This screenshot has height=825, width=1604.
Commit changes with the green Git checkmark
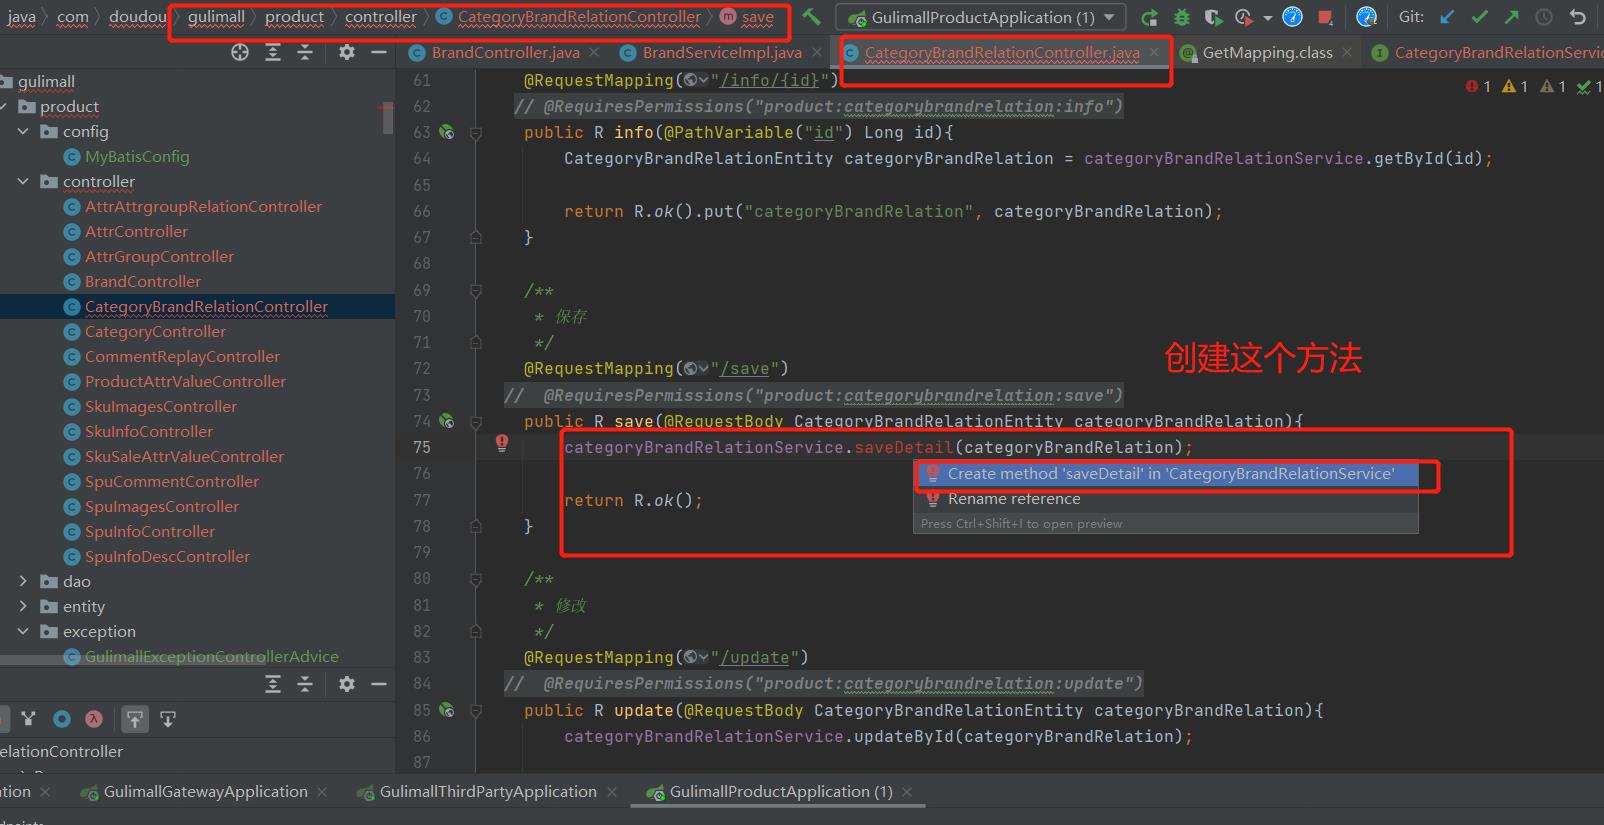(1480, 17)
